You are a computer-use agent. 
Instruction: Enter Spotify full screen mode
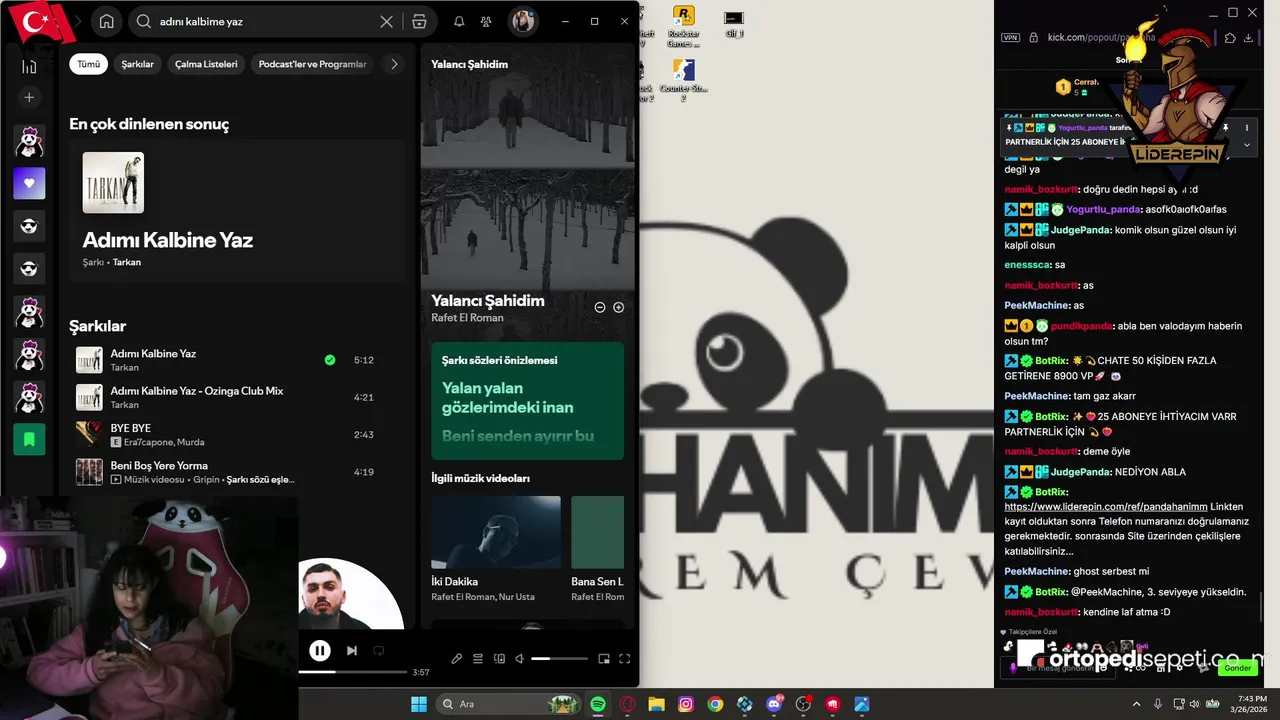pyautogui.click(x=625, y=658)
